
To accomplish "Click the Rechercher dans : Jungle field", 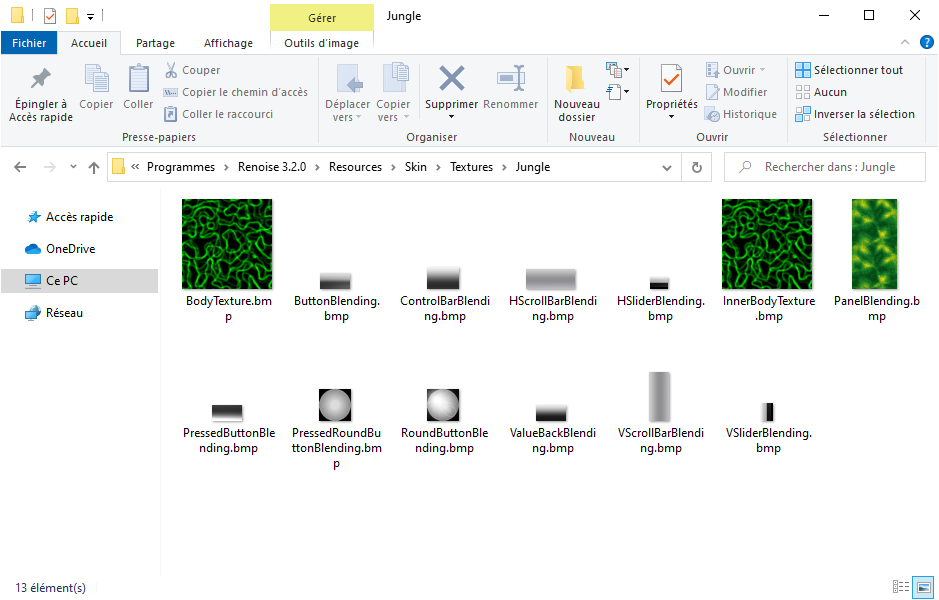I will pos(825,167).
